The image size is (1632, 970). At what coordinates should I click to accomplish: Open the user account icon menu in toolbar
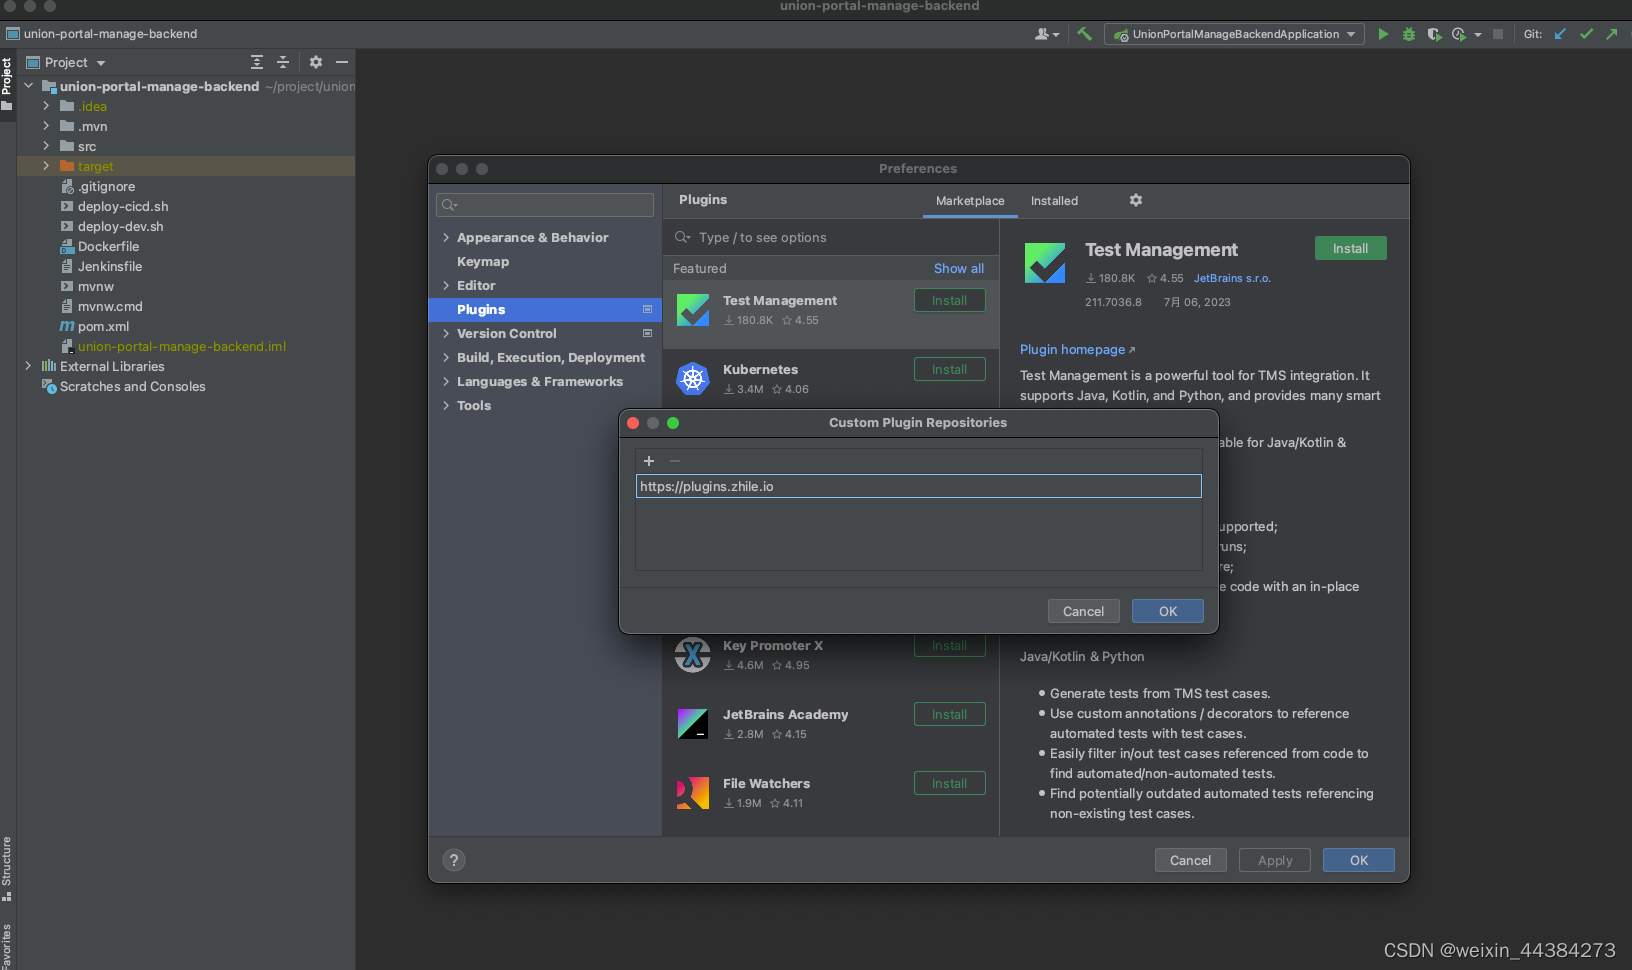click(x=1046, y=34)
